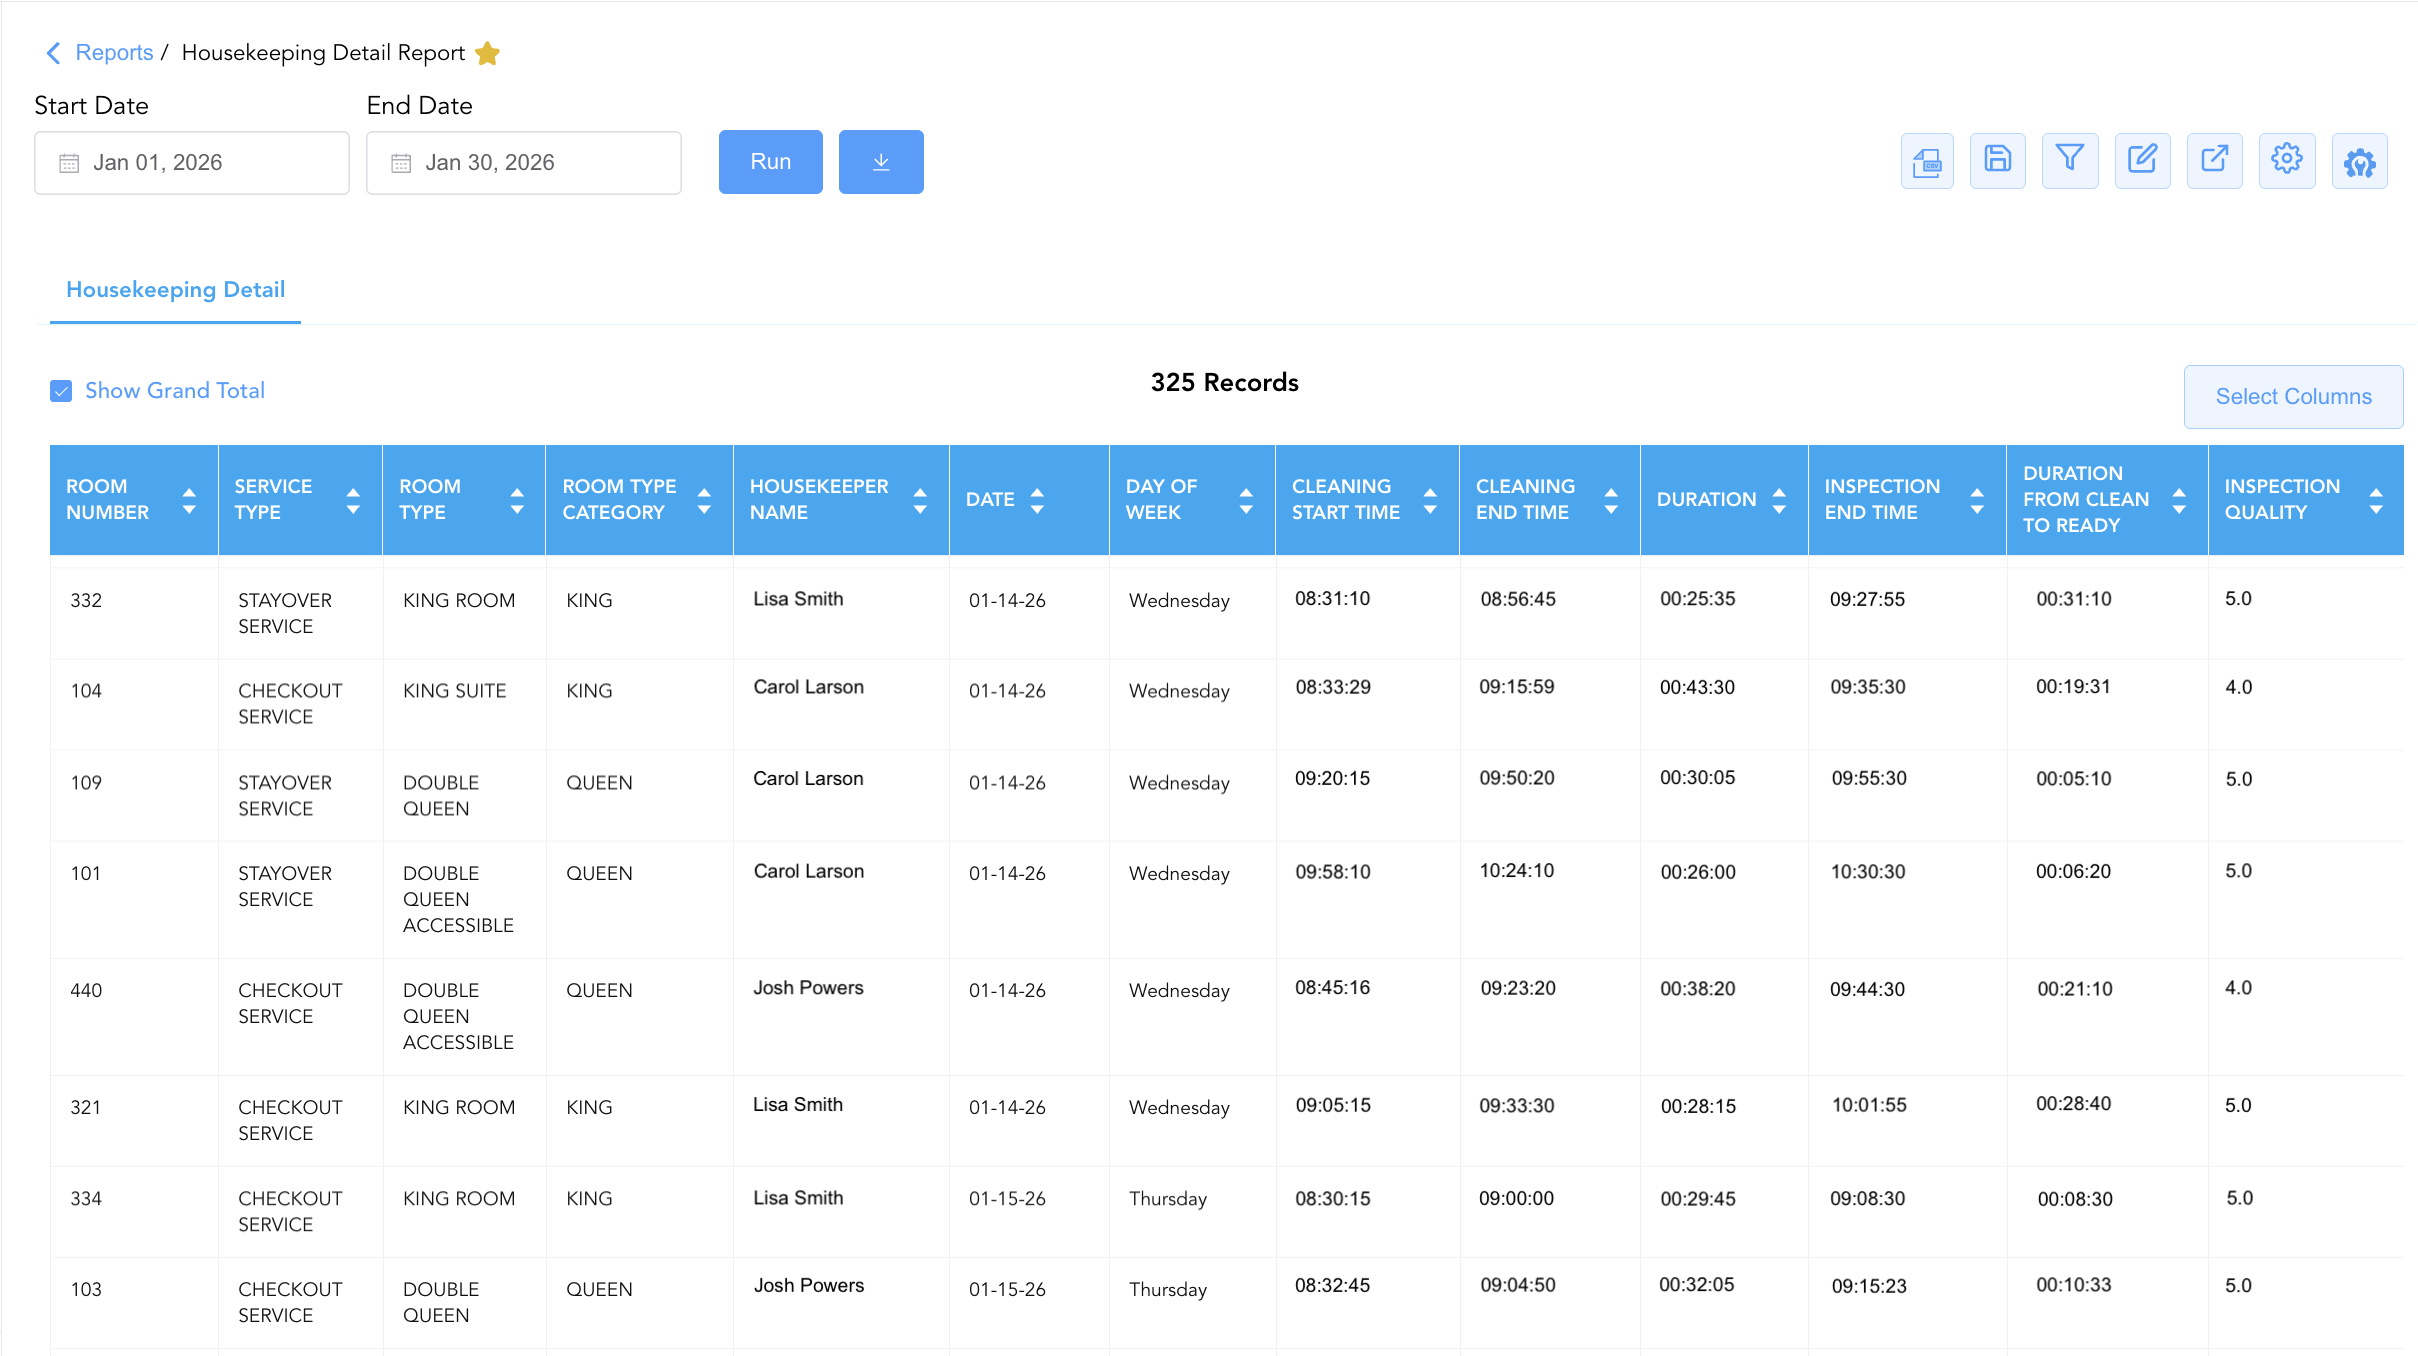Click the Start Date field Jan 01, 2026
Screen dimensions: 2418x1356
[192, 163]
